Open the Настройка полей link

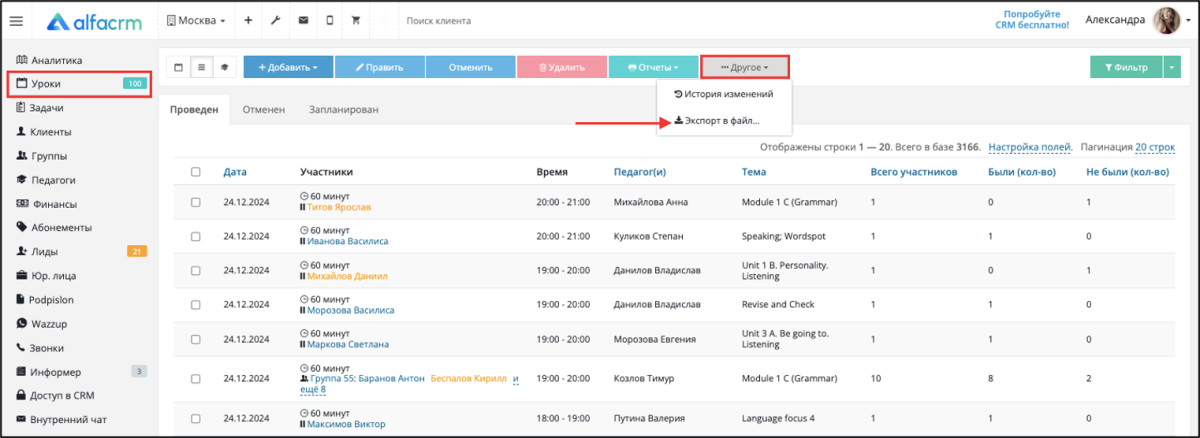[1030, 147]
